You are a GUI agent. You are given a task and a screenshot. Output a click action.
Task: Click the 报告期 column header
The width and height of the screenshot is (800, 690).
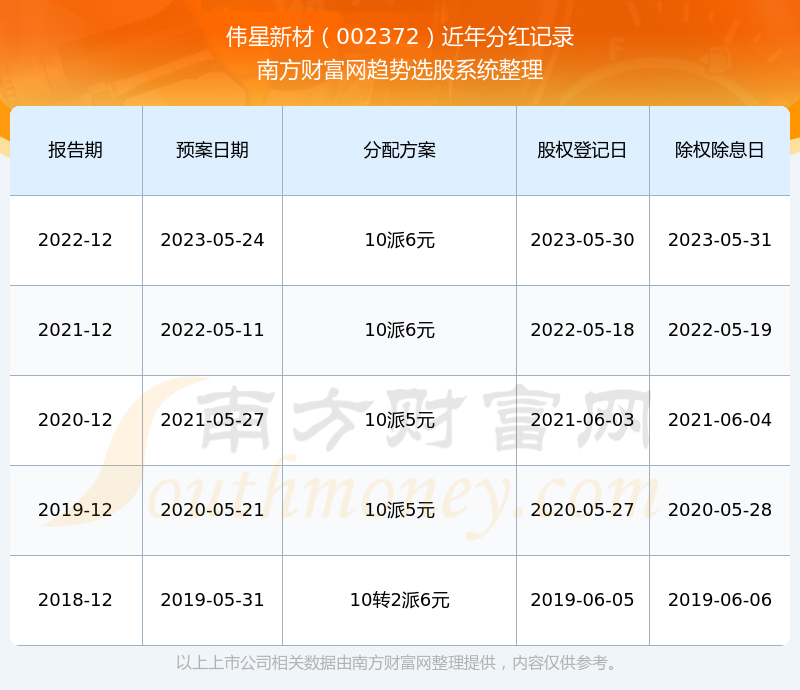(76, 150)
